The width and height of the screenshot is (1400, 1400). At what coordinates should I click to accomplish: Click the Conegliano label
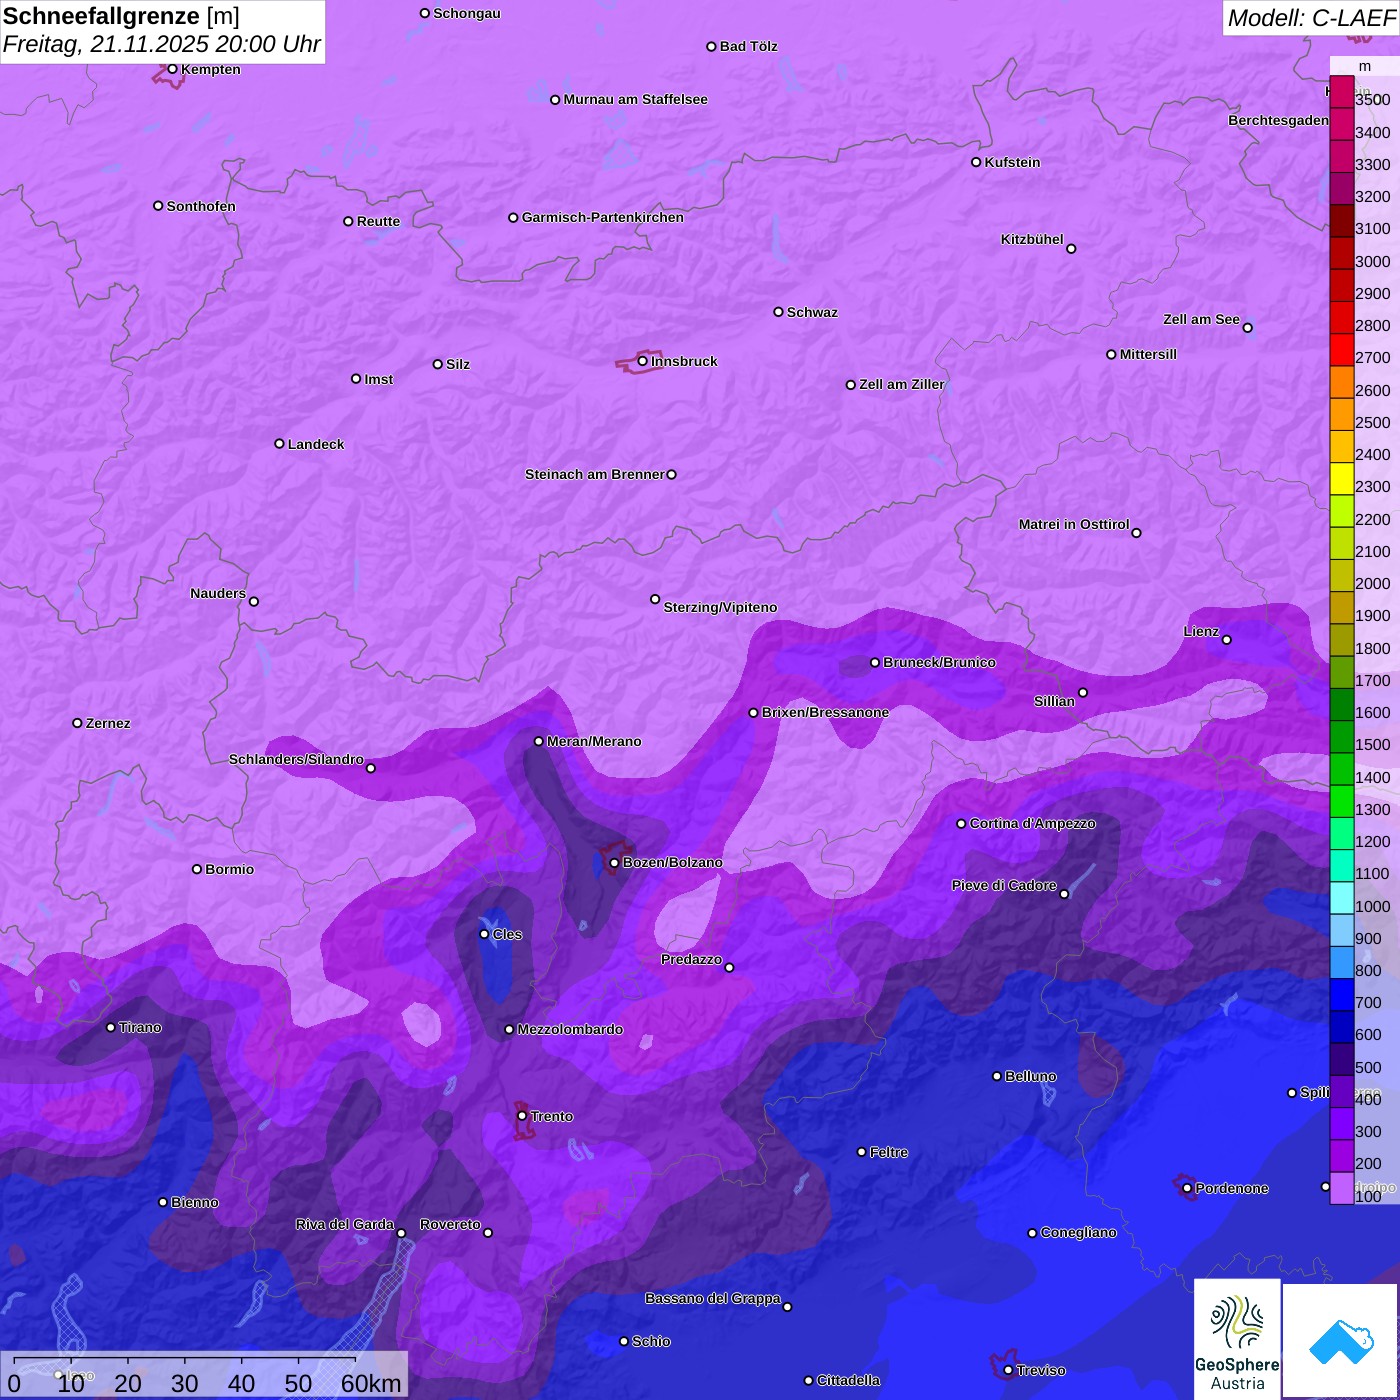(x=1078, y=1232)
